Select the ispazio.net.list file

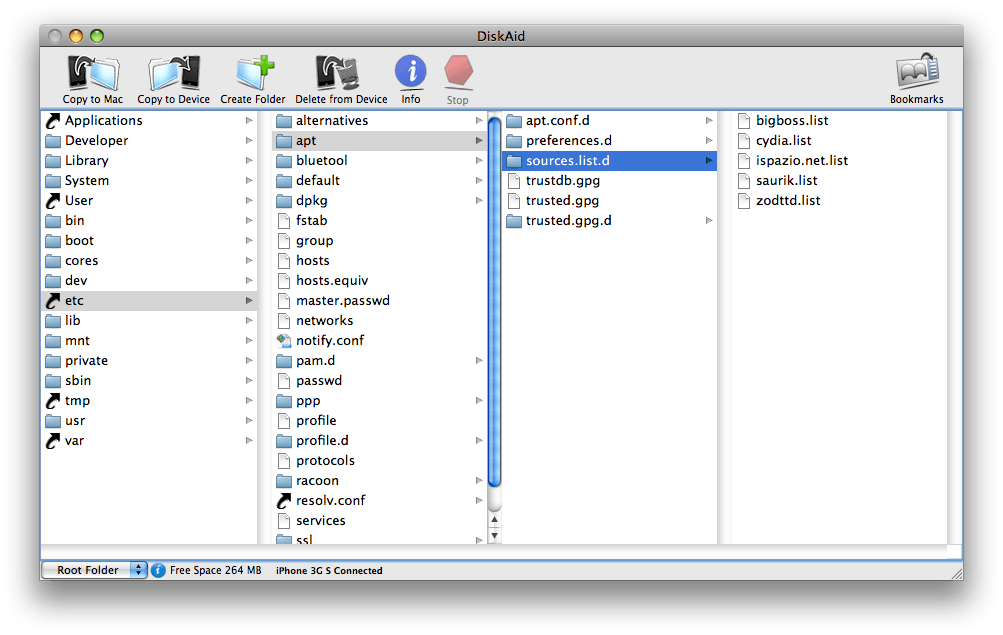pos(839,161)
